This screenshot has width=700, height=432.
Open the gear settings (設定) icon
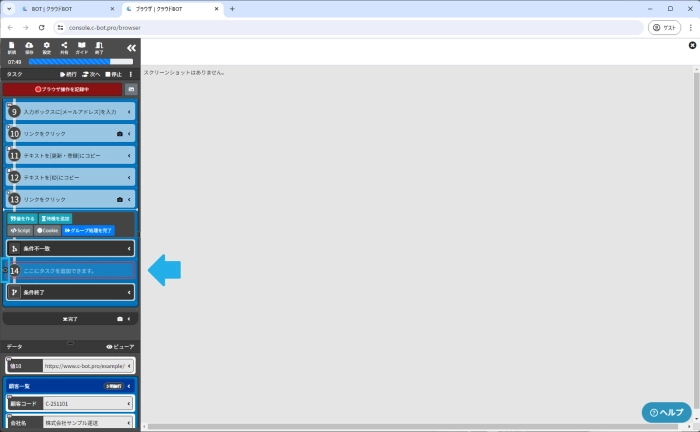click(x=46, y=47)
